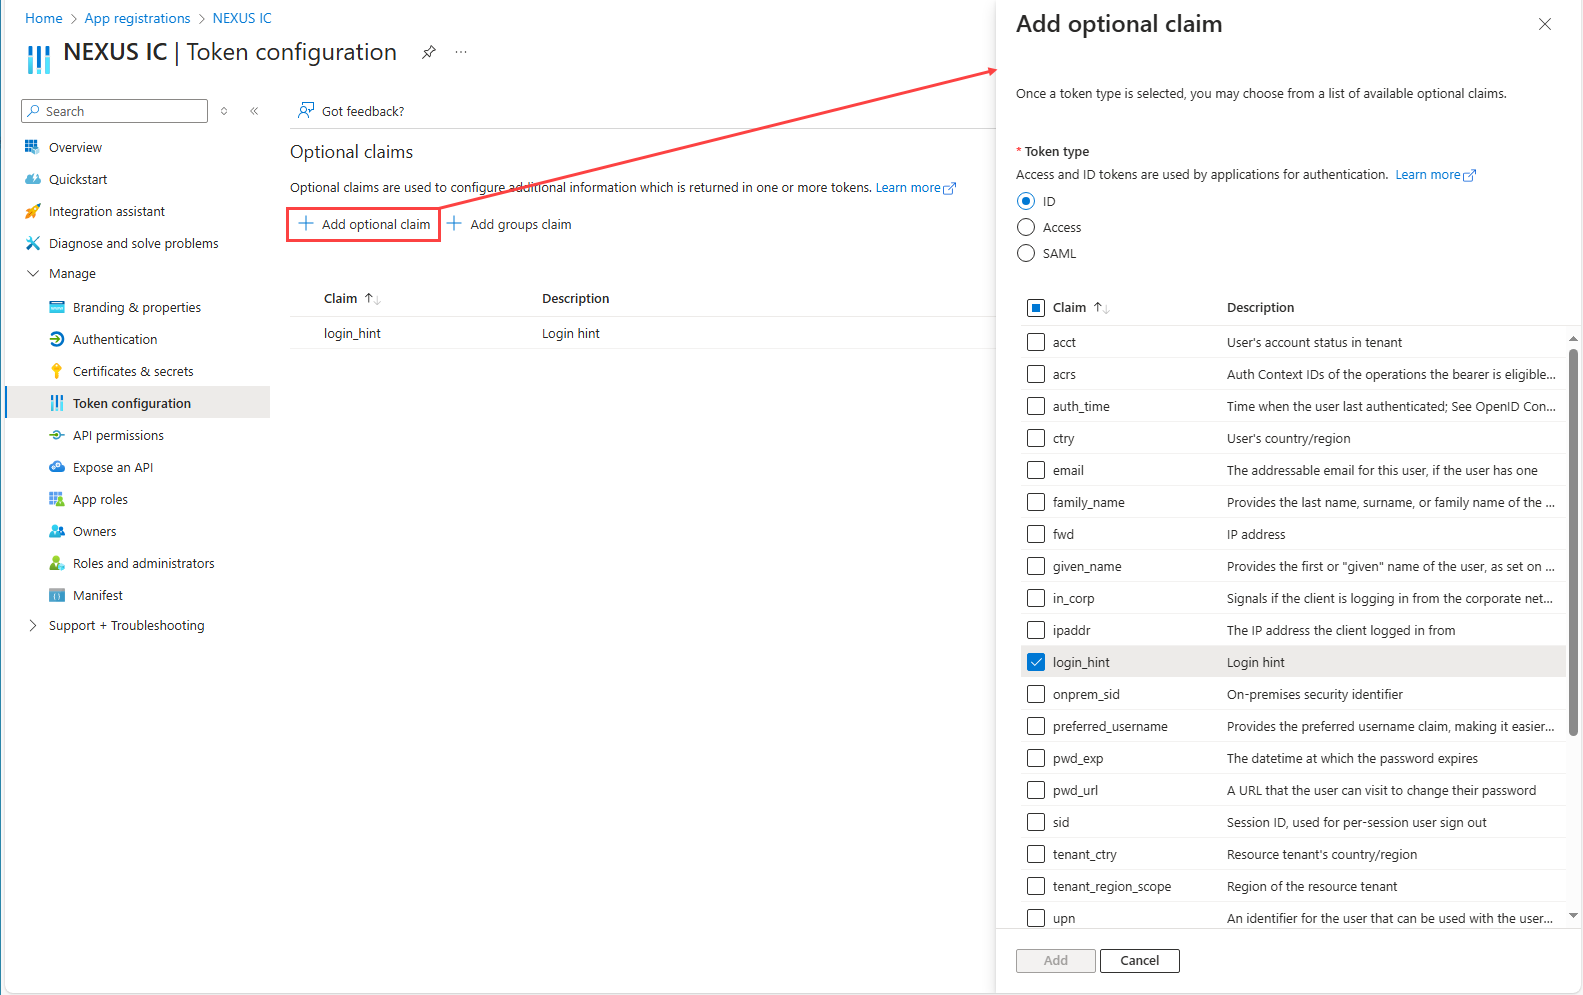Click the Authentication icon
The image size is (1583, 995).
[x=57, y=339]
